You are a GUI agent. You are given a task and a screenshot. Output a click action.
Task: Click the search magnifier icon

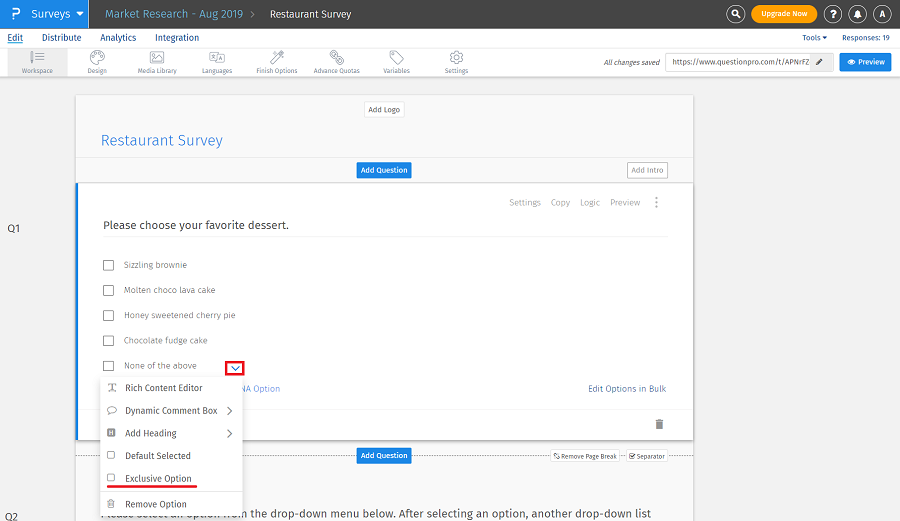click(x=736, y=14)
